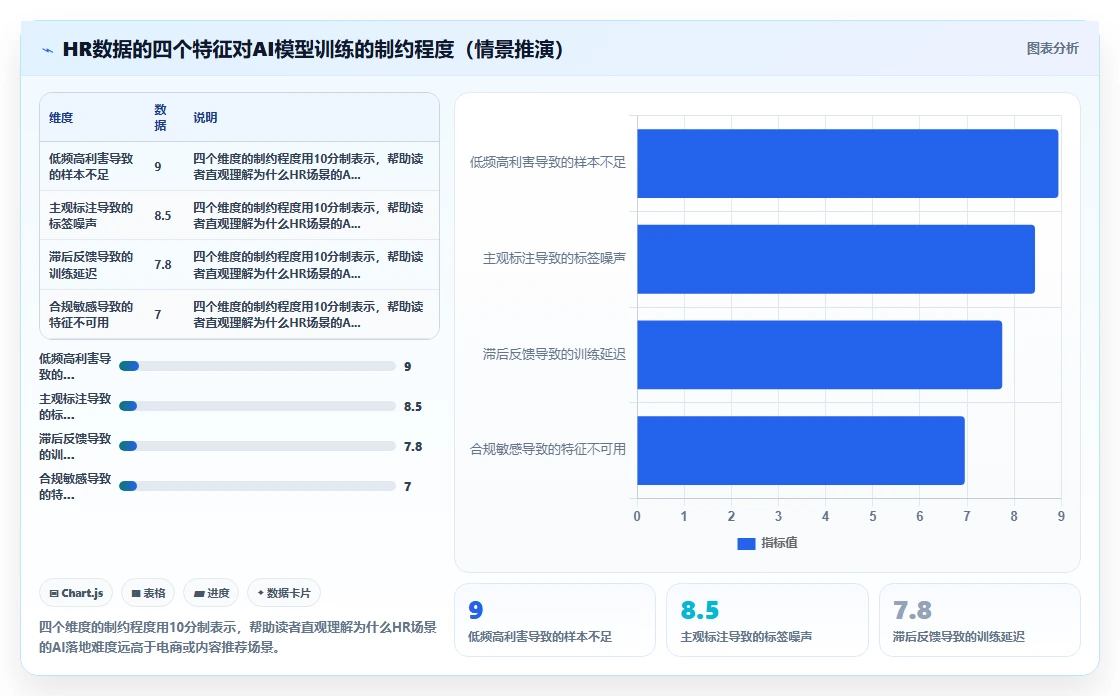Select the 进度 tag chip
1120x696 pixels.
pyautogui.click(x=211, y=593)
